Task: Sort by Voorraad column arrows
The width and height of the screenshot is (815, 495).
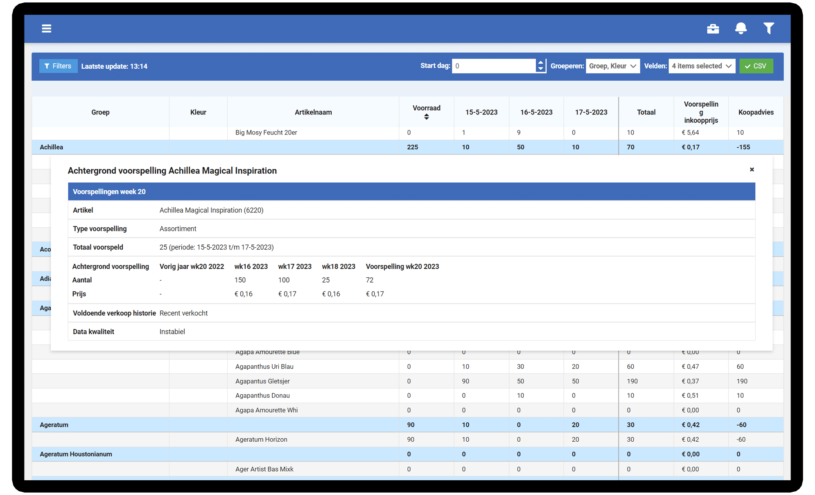Action: 426,117
